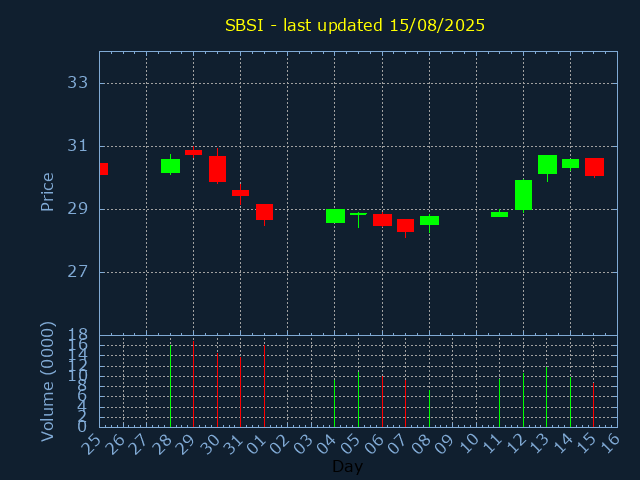640x480 pixels.
Task: Click the red volume bar for day 29
Action: point(193,384)
